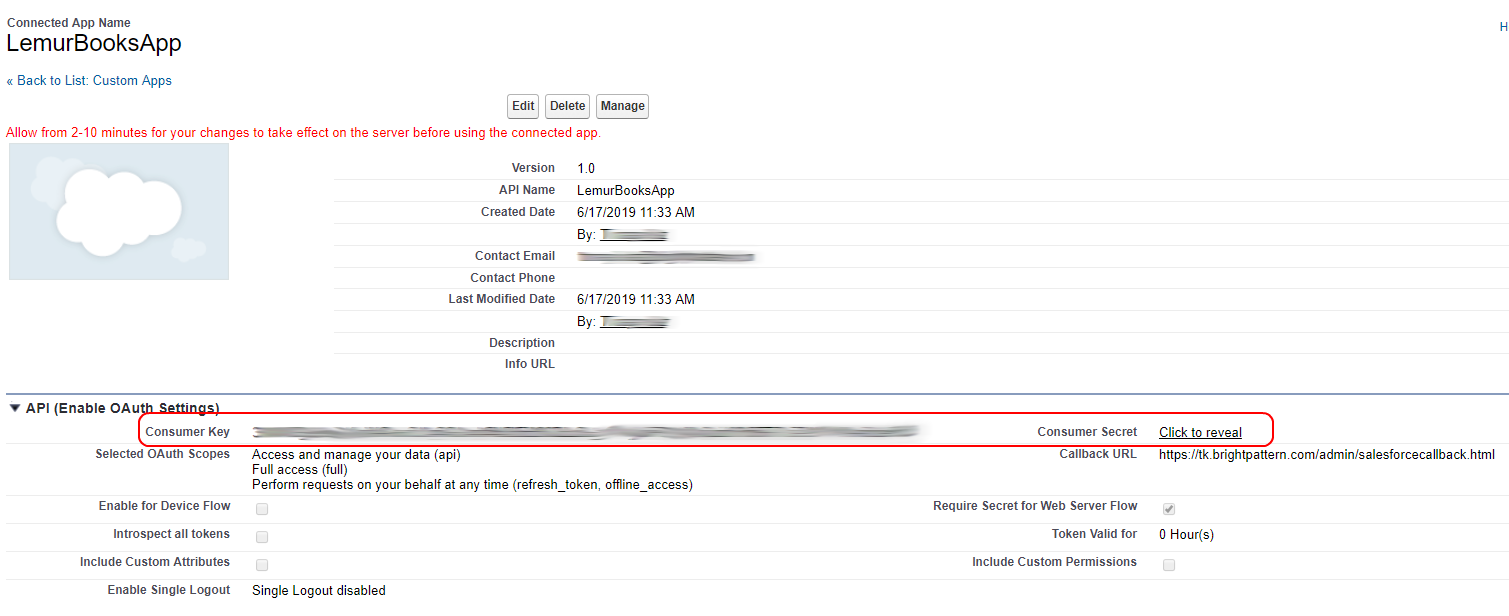
Task: Click the refresh_token, offline_access scope line
Action: [472, 485]
